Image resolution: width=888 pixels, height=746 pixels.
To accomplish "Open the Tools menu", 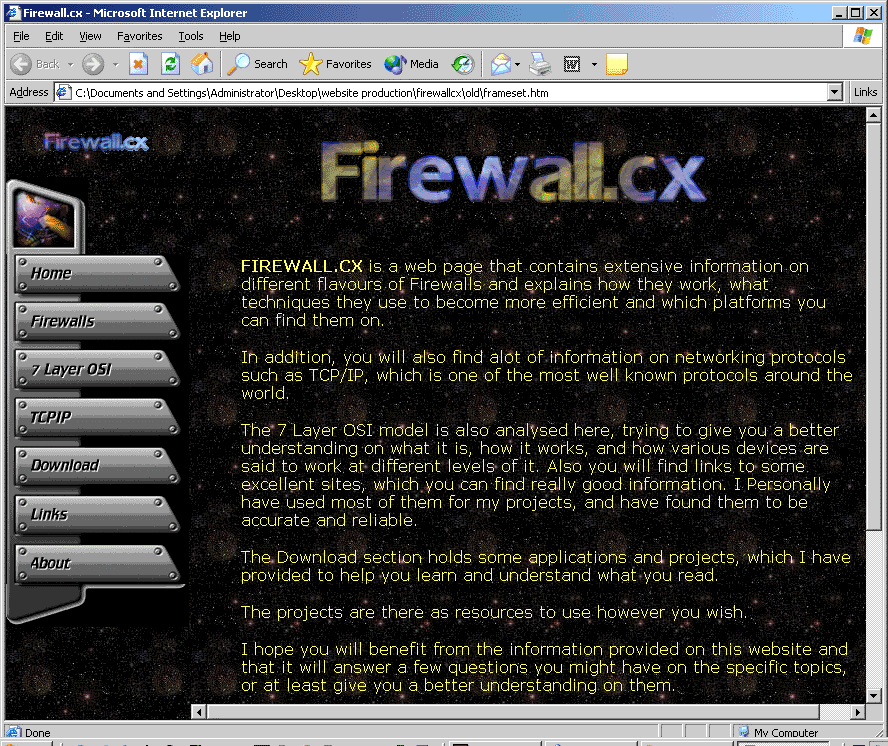I will [x=191, y=36].
